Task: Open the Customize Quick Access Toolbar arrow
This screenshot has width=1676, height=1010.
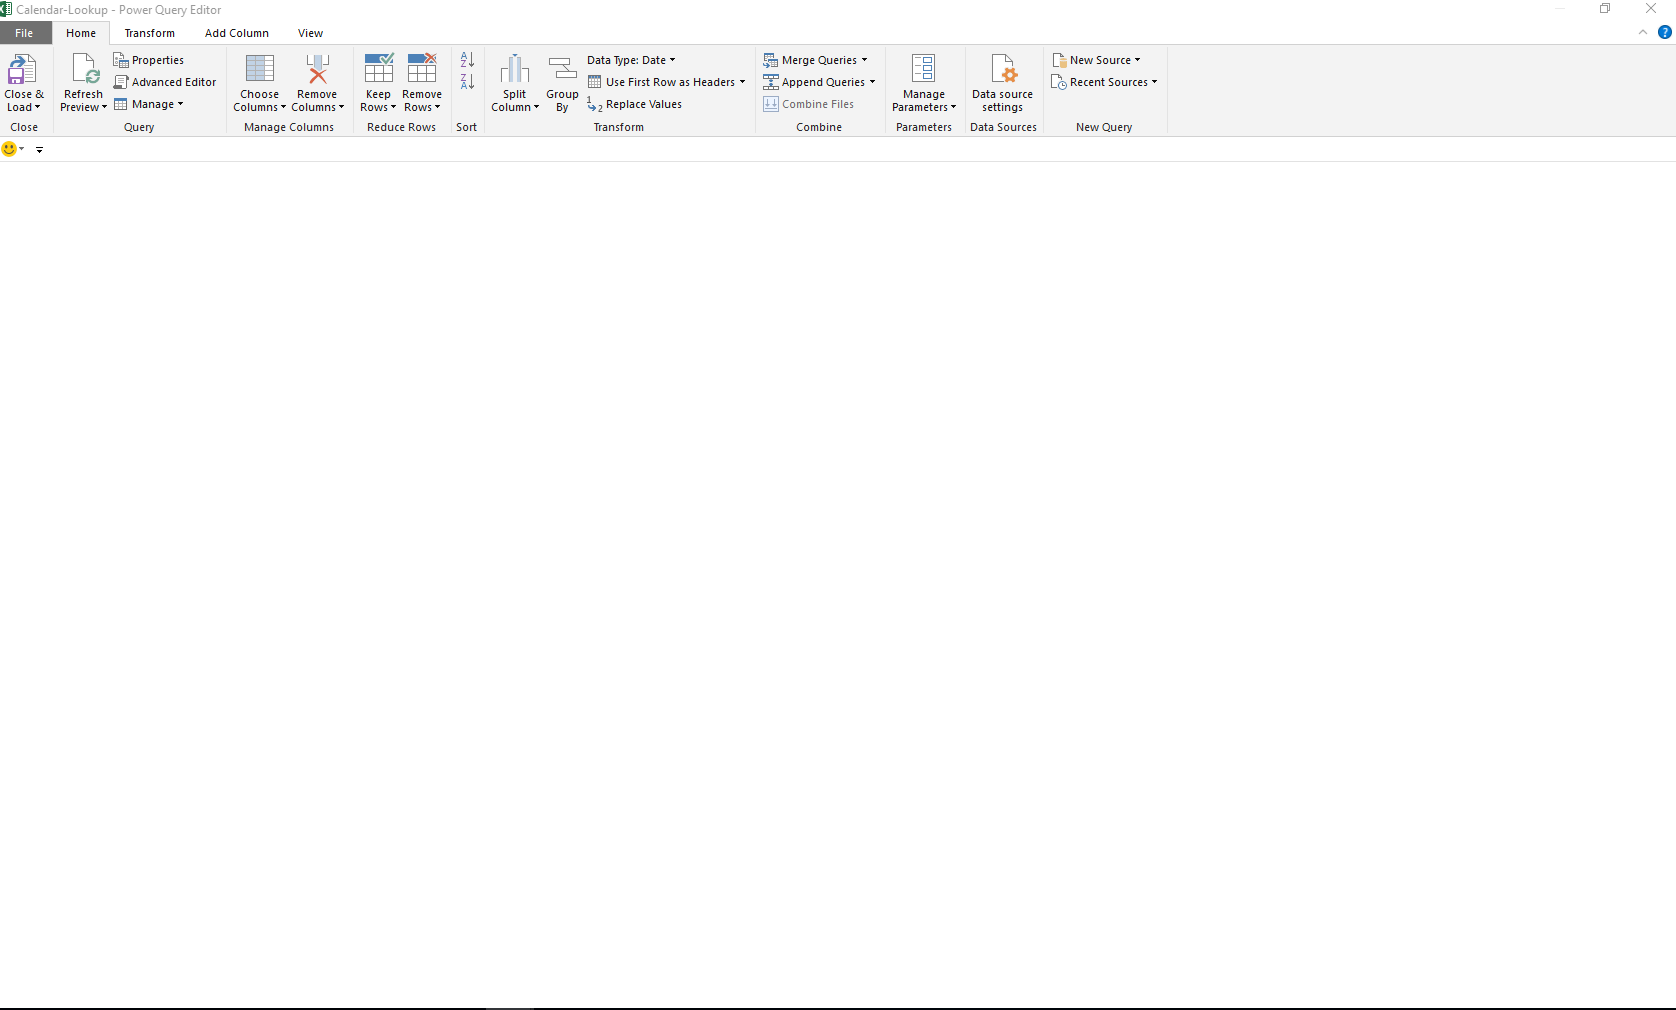Action: coord(39,150)
